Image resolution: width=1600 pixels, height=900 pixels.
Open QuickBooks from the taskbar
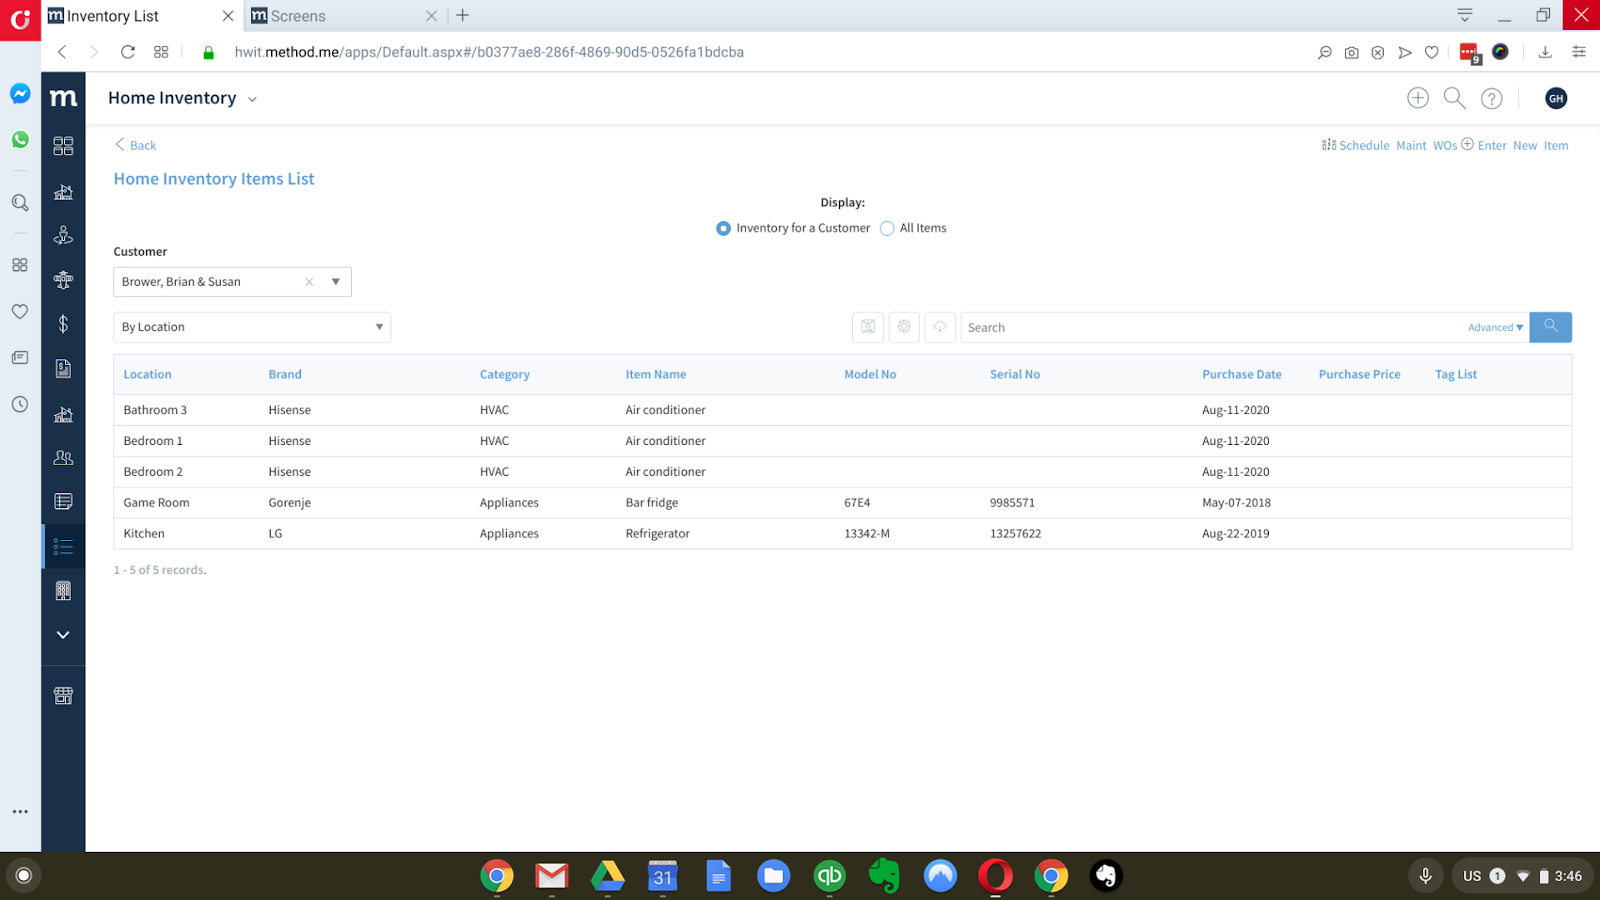[830, 876]
